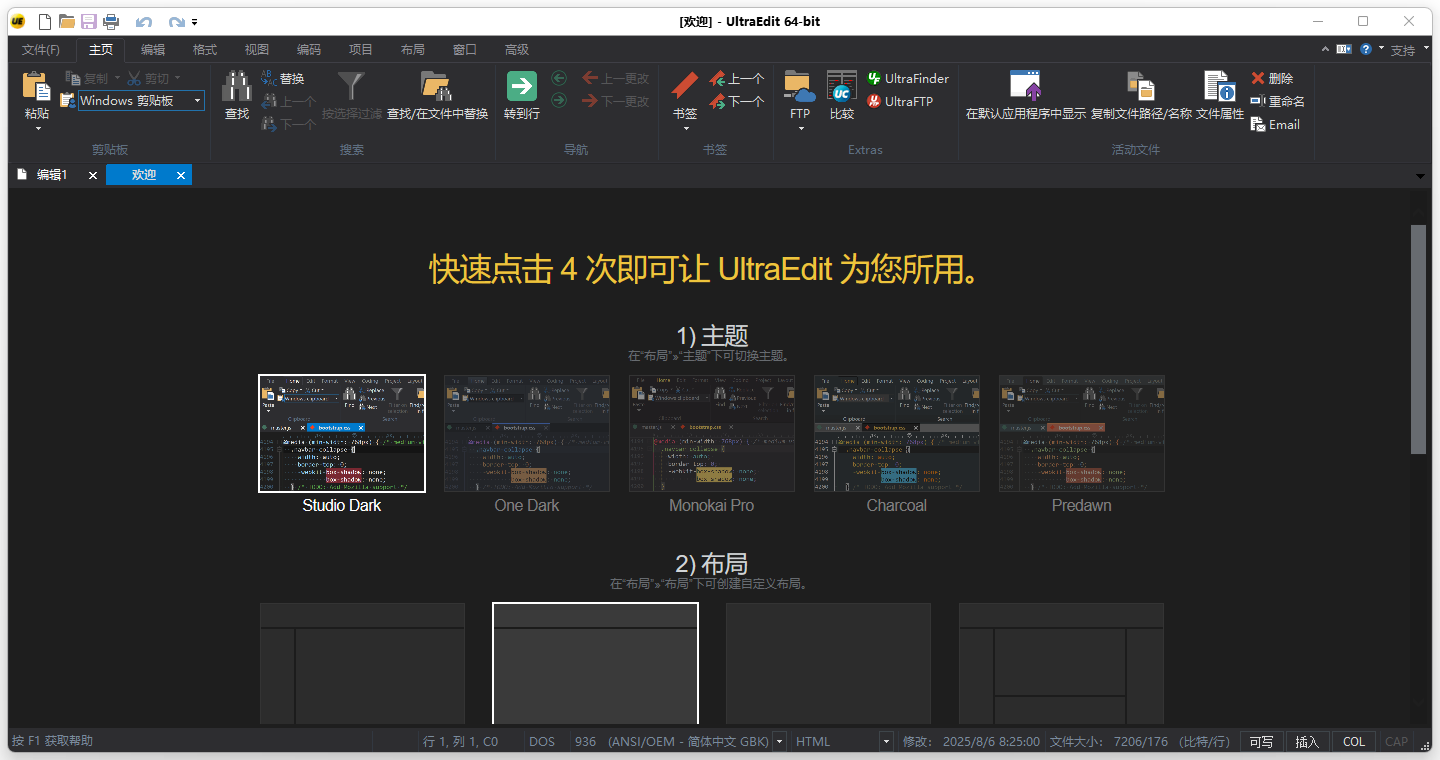Switch to the 格式 (Format) ribbon tab
Screen dimensions: 1440x760
(205, 49)
